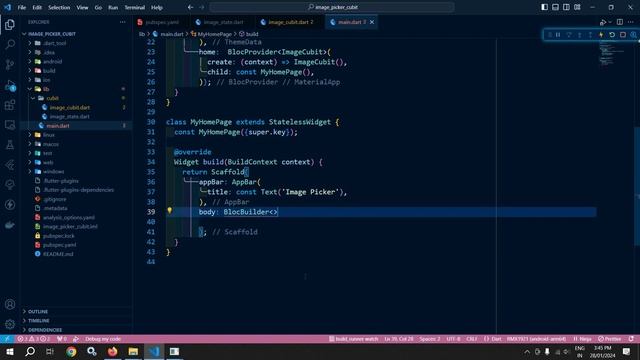The image size is (640, 360).
Task: Click the debug stop button
Action: [623, 35]
